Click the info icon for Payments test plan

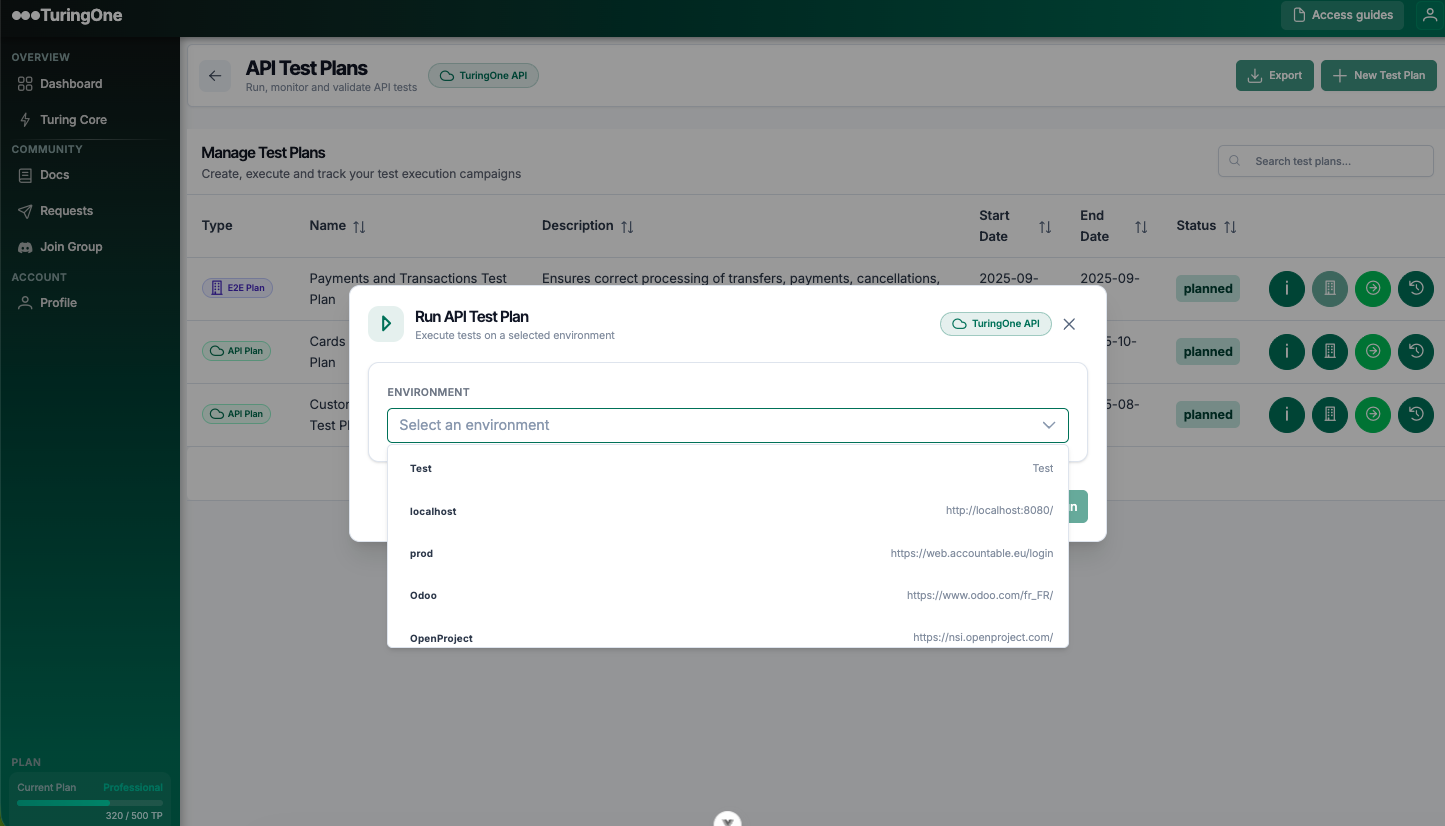pyautogui.click(x=1286, y=289)
